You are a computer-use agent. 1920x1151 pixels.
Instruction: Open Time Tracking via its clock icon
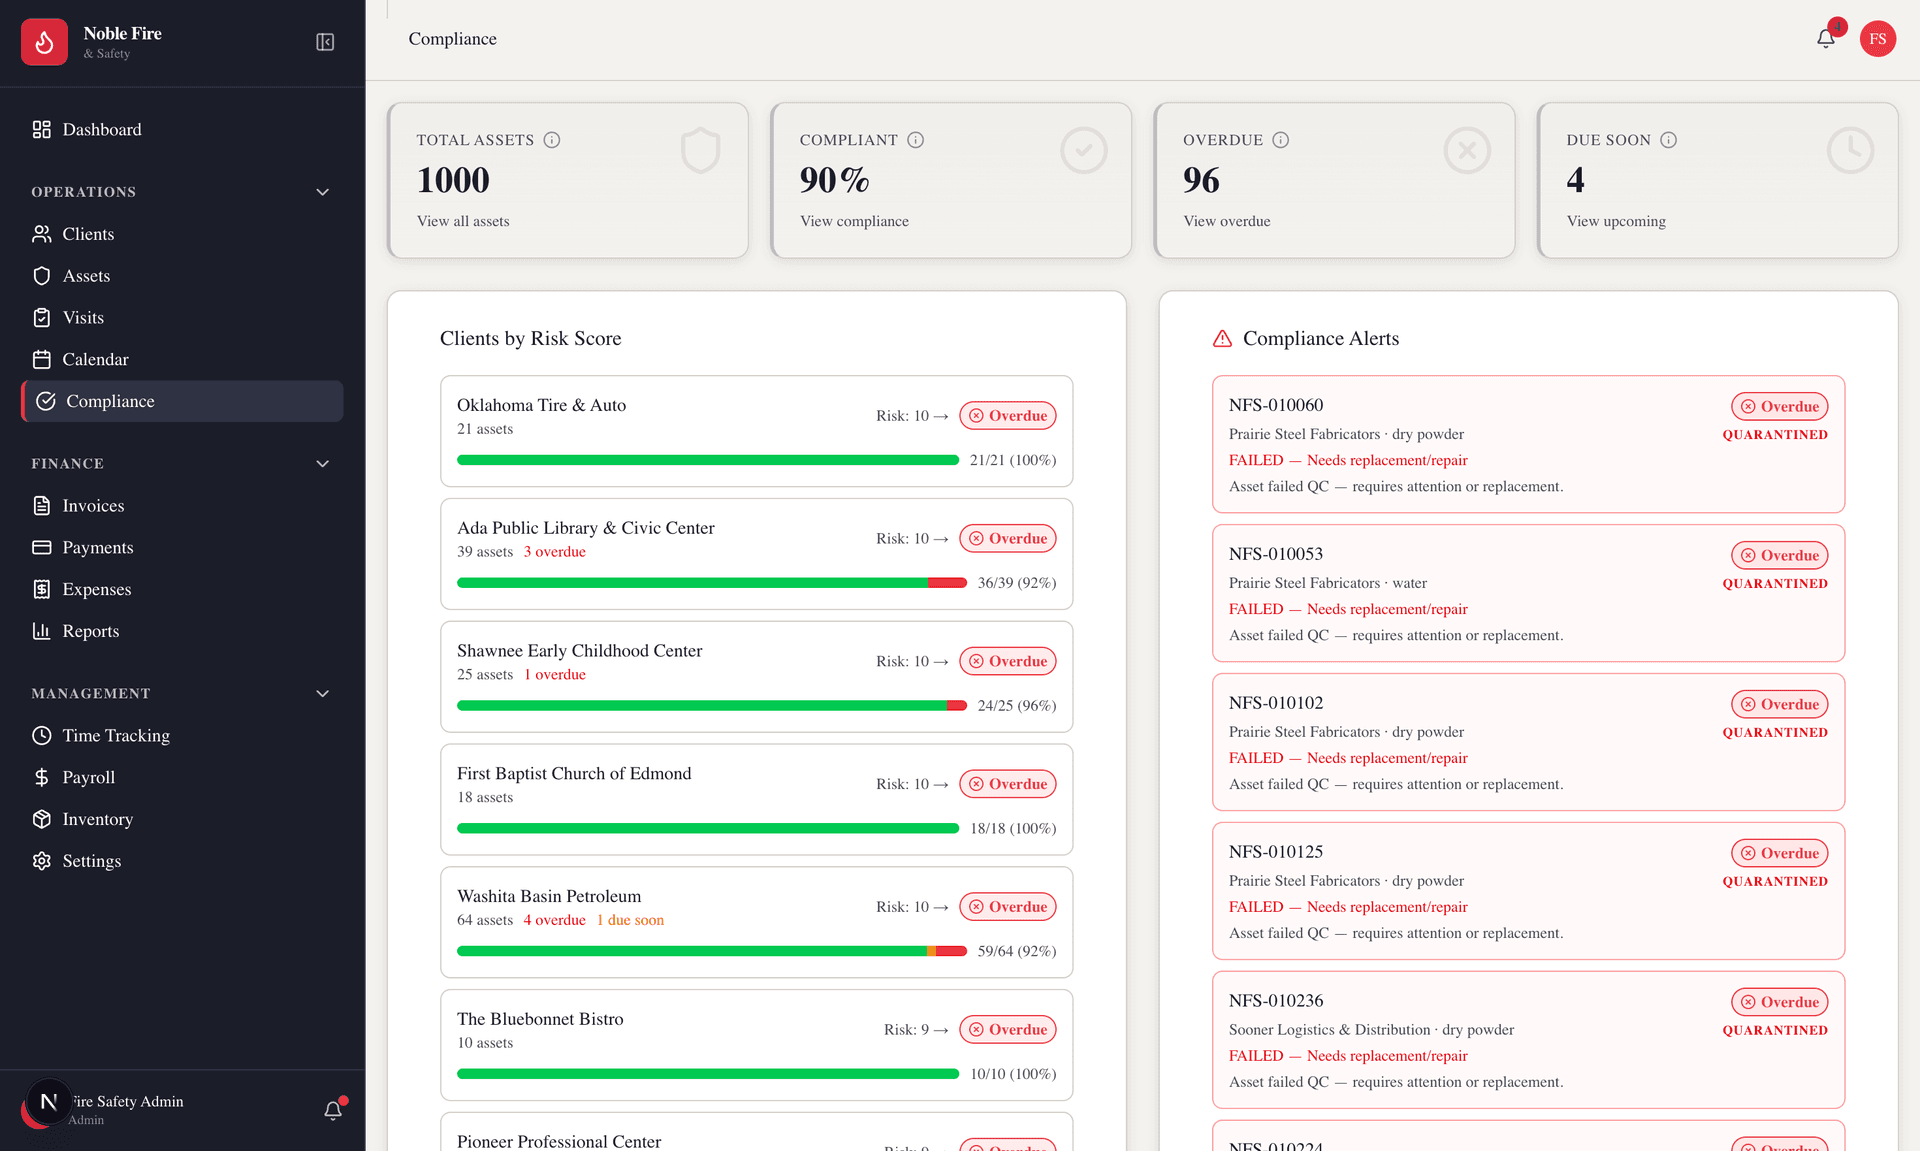(x=42, y=735)
